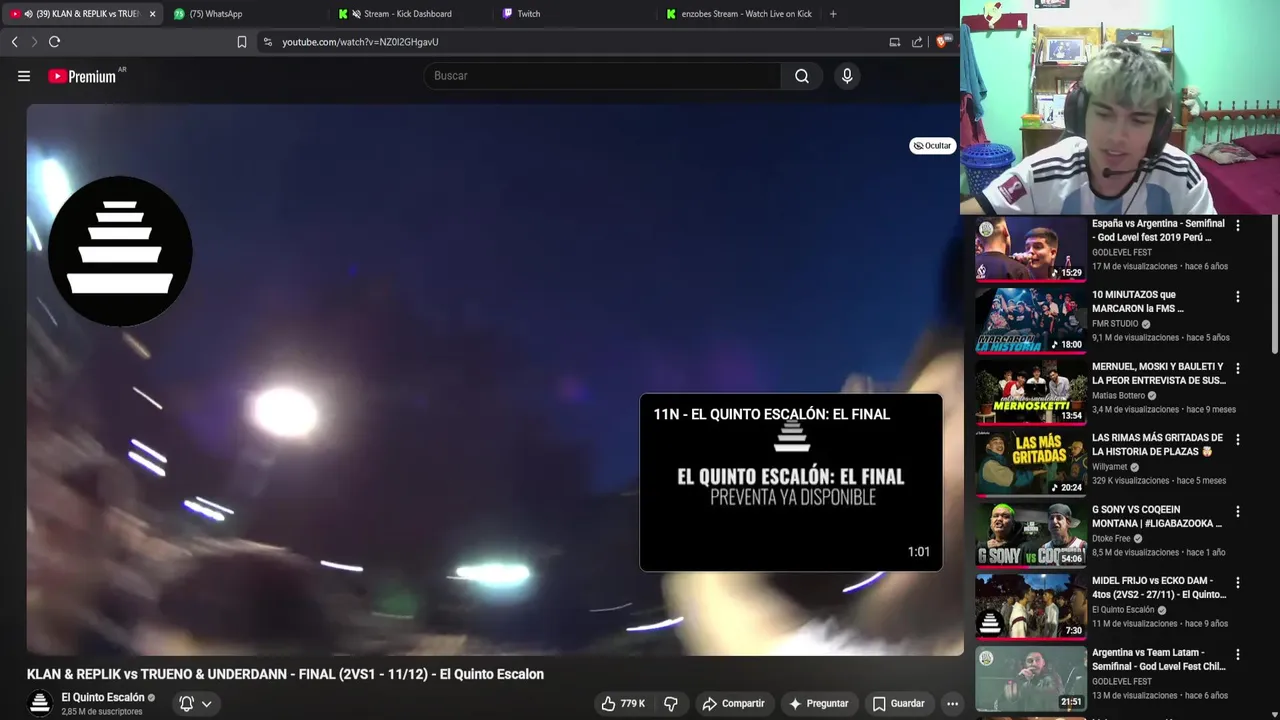This screenshot has width=1280, height=720.
Task: Click the Buscar search input field
Action: pyautogui.click(x=603, y=76)
